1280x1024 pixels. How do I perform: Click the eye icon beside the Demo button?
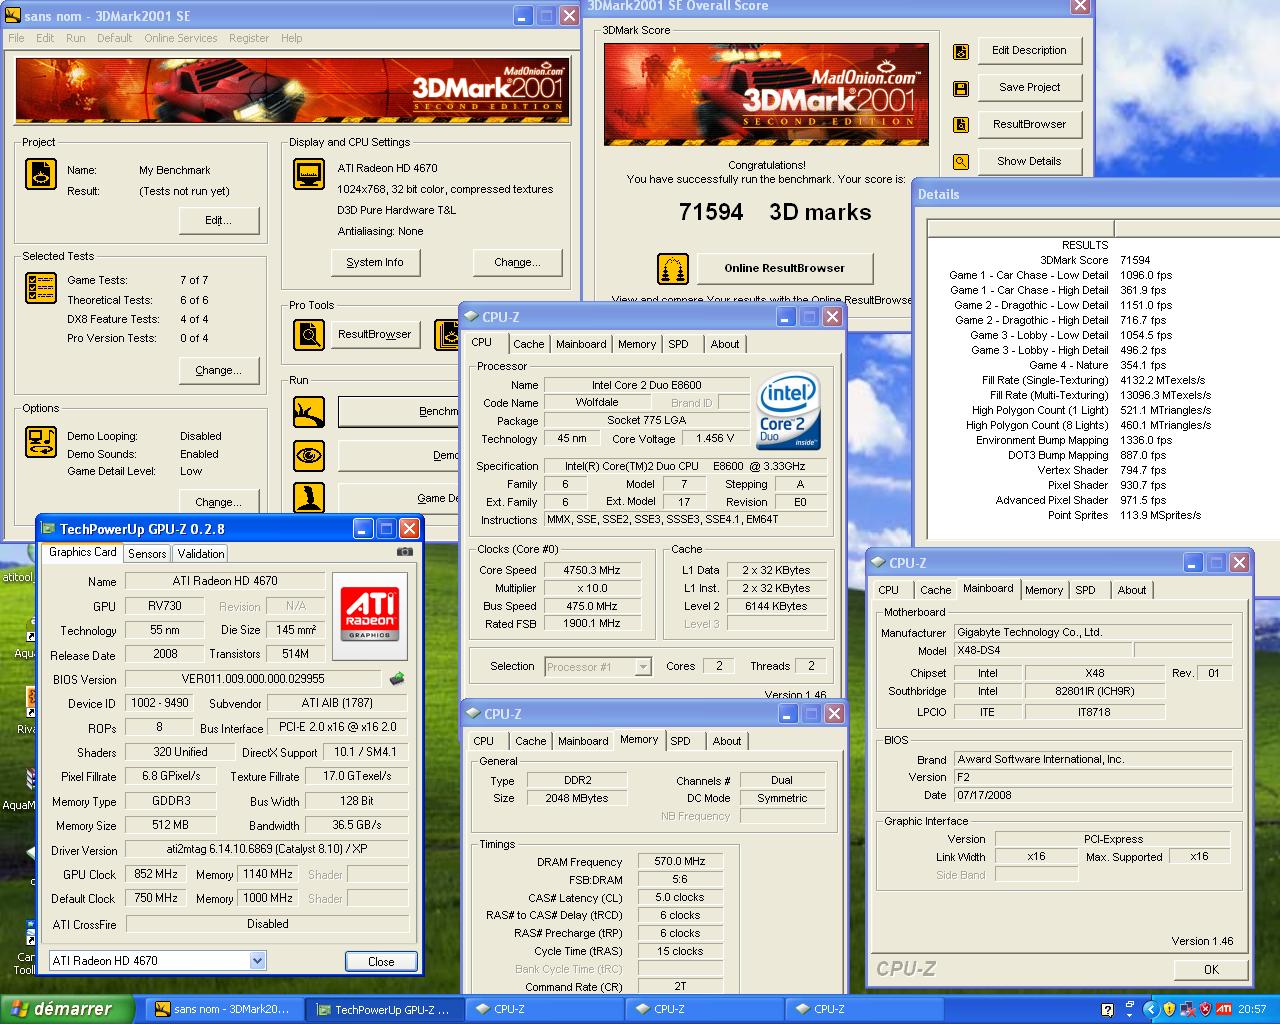[x=309, y=455]
